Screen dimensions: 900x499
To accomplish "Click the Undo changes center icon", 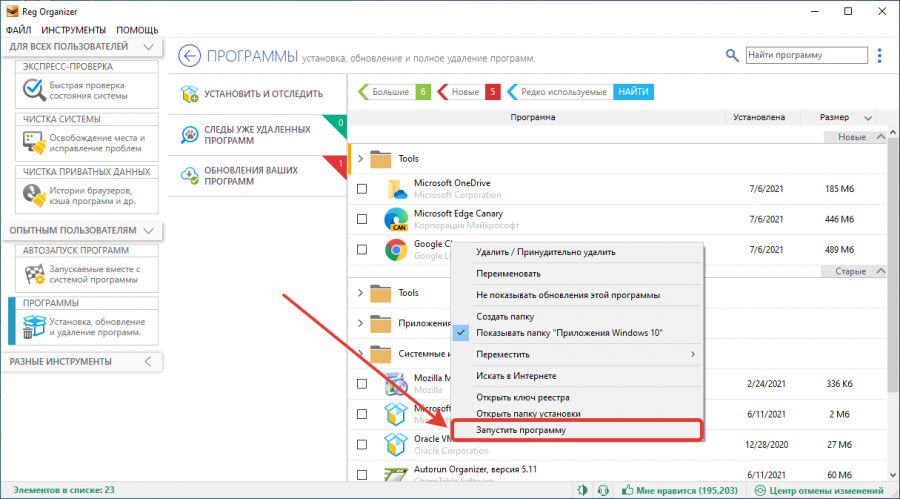I will pyautogui.click(x=760, y=490).
